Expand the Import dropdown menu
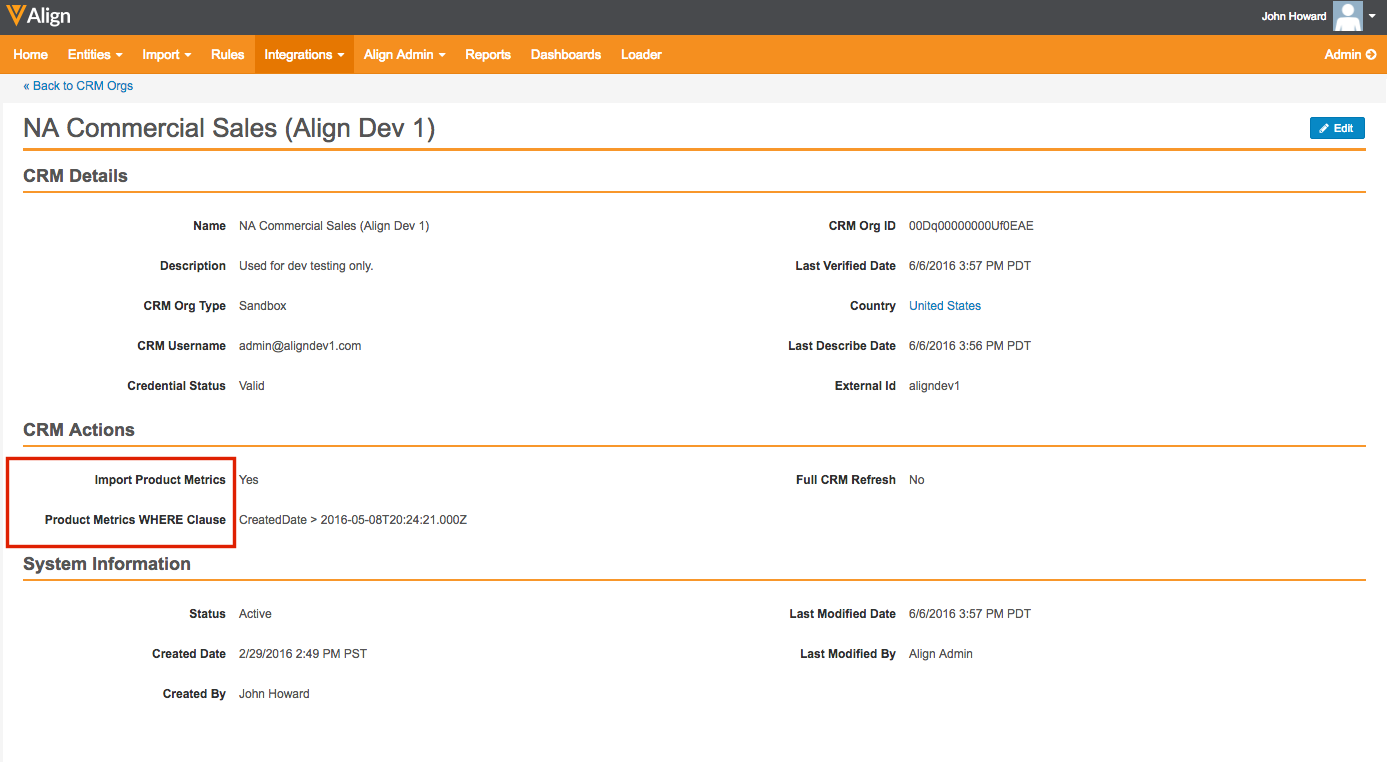Image resolution: width=1387 pixels, height=762 pixels. pyautogui.click(x=167, y=55)
